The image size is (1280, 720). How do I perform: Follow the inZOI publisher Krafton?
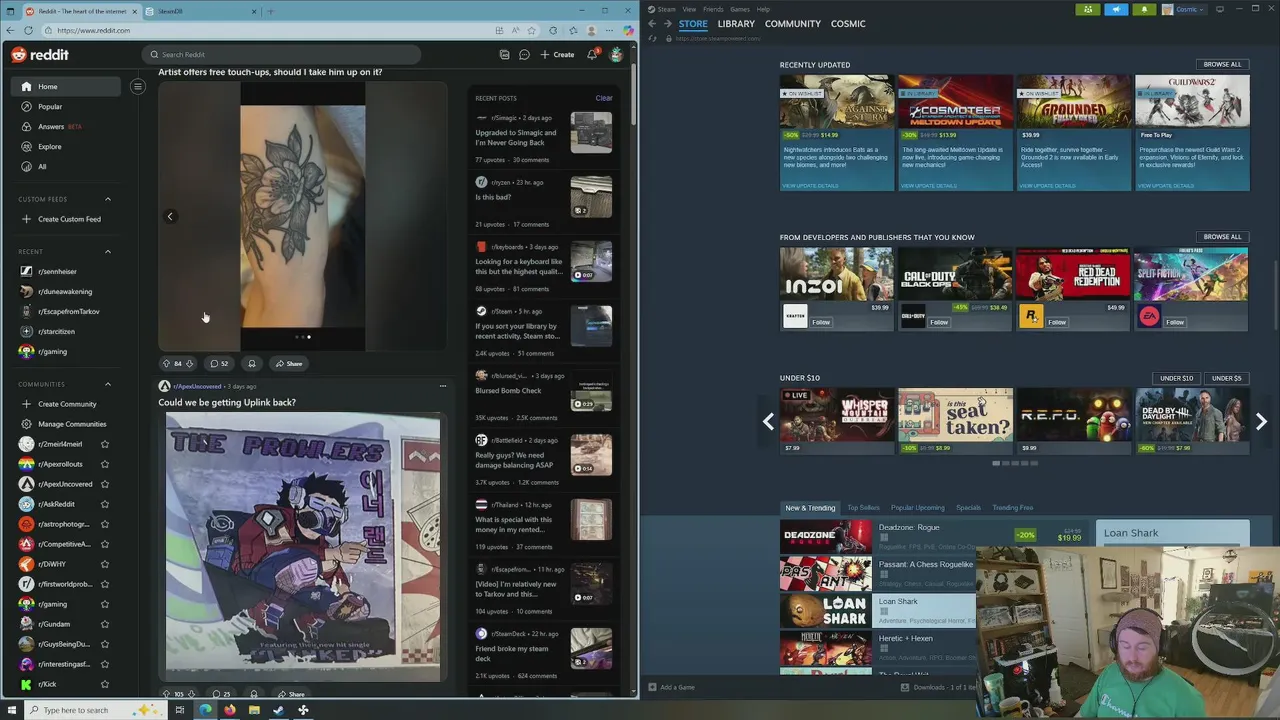[x=821, y=322]
